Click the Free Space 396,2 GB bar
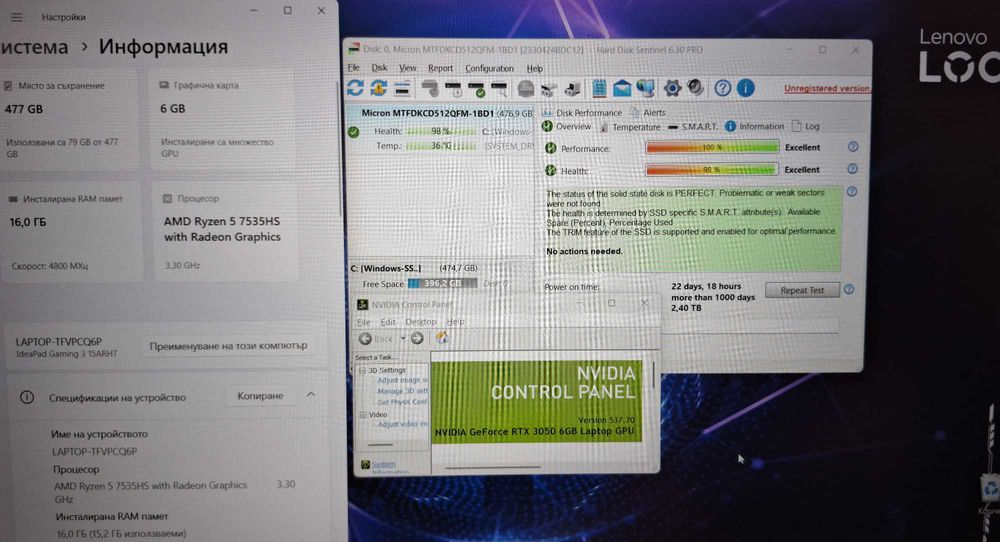 pyautogui.click(x=442, y=283)
